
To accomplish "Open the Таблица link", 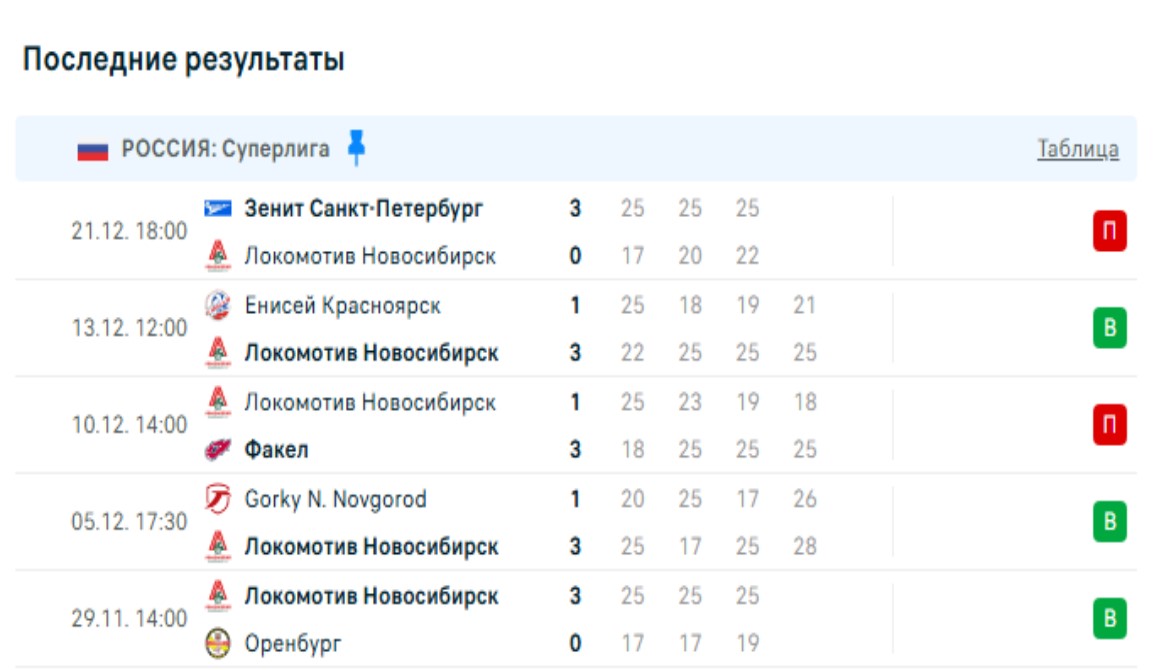I will (x=1078, y=150).
